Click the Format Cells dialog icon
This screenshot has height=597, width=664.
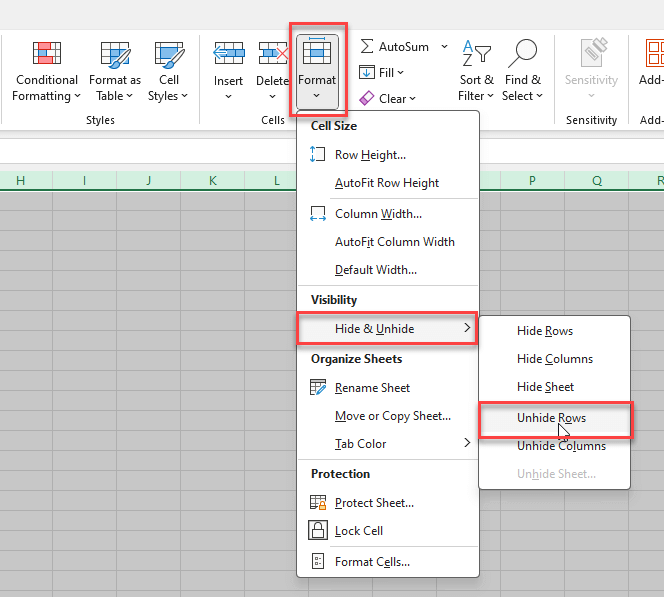coord(318,561)
